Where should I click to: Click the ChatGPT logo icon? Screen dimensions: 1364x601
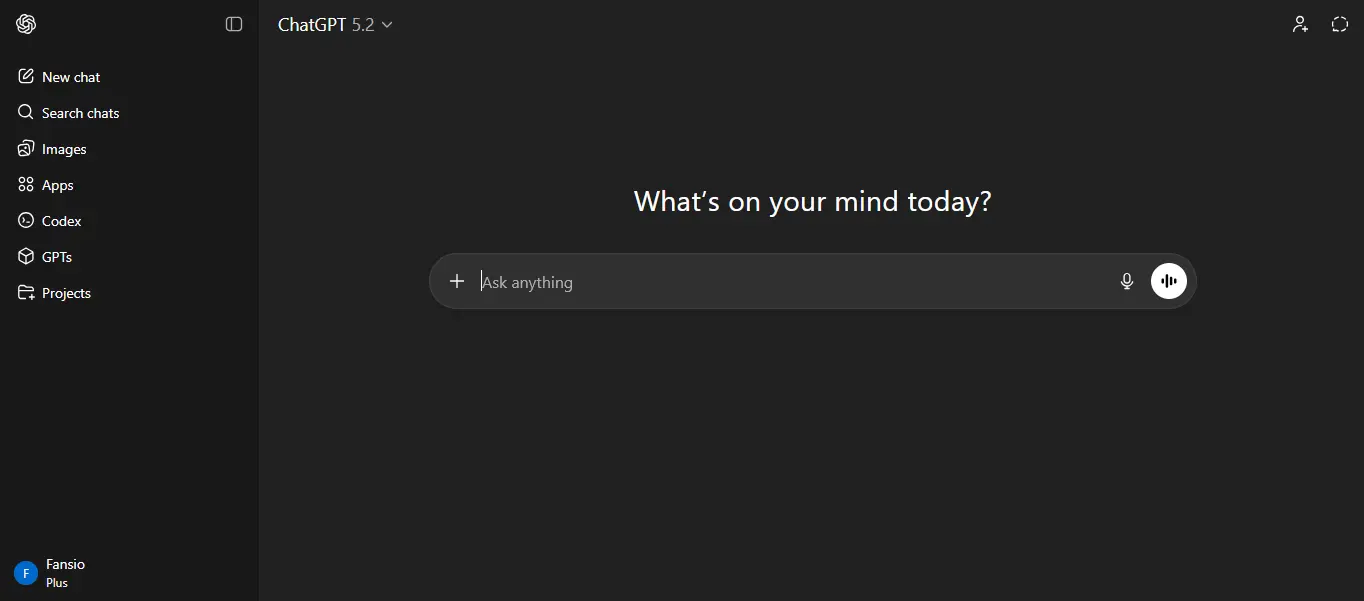[26, 24]
